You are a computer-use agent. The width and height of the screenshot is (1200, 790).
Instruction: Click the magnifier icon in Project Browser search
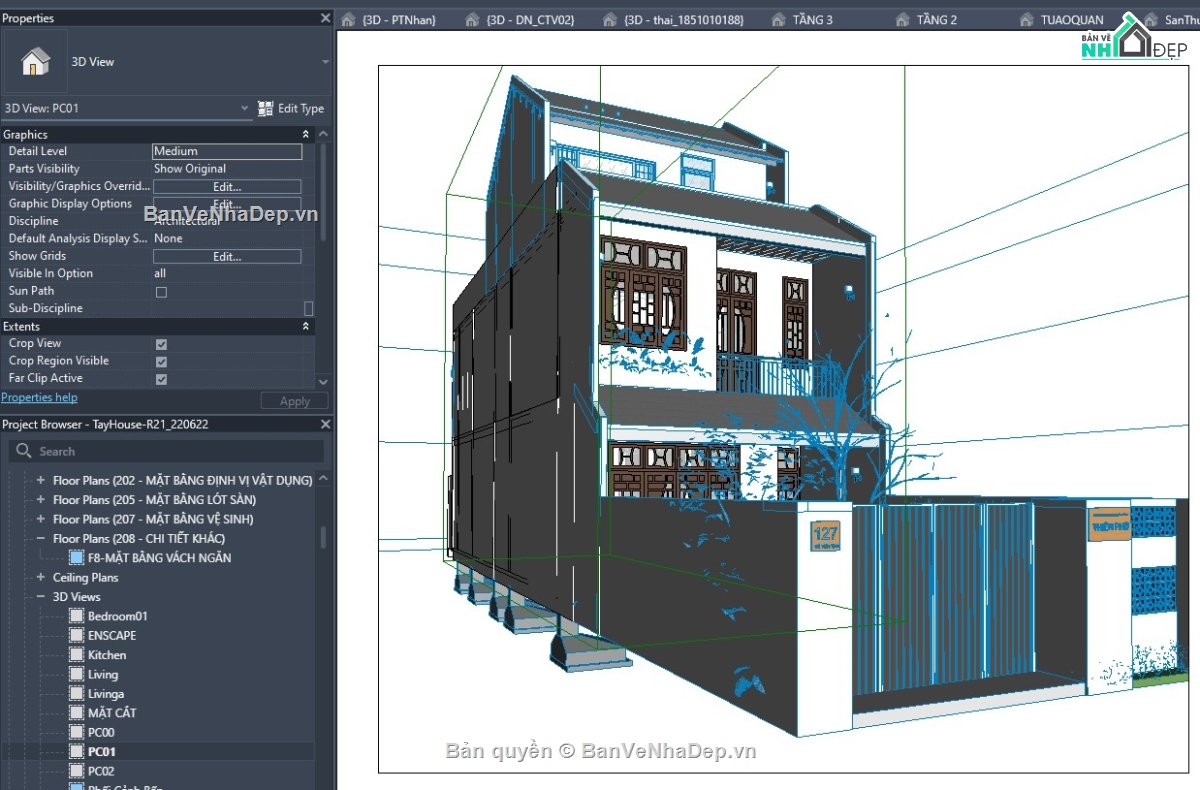point(22,450)
